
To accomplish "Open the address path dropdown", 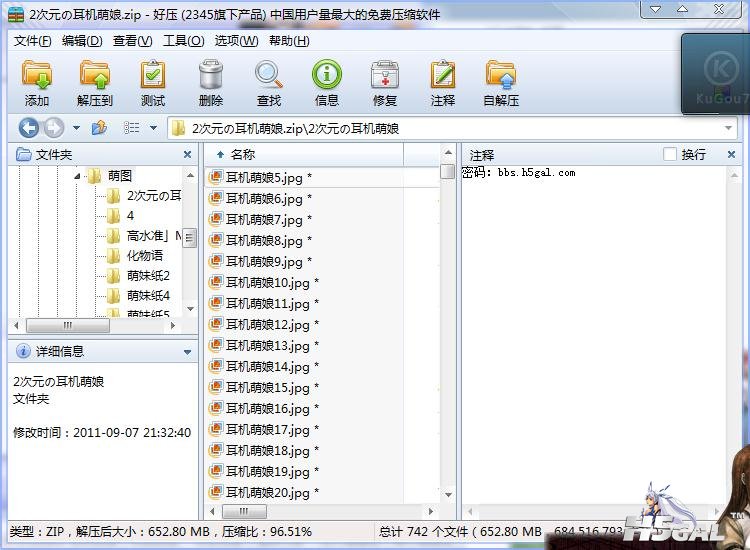I will click(x=728, y=128).
